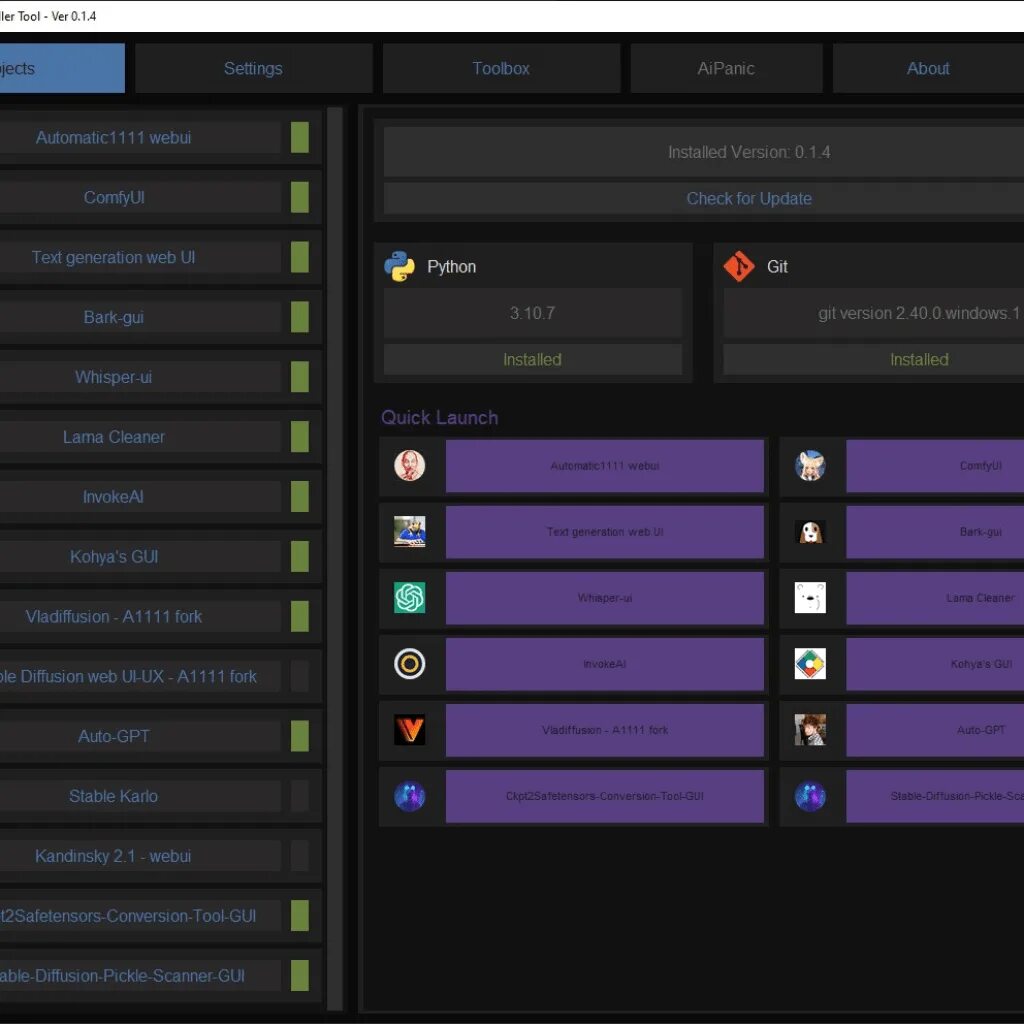Screen dimensions: 1024x1024
Task: Click the Git Installed status button
Action: click(874, 359)
